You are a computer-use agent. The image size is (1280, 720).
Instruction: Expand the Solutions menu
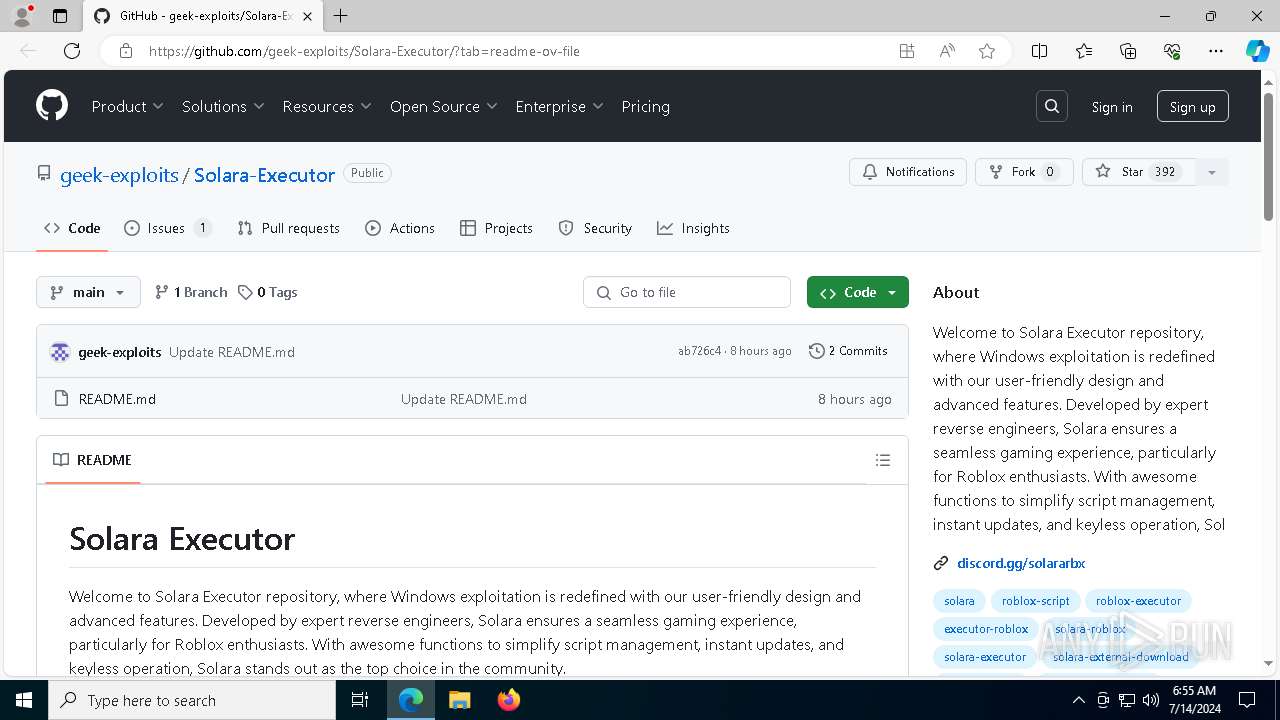click(223, 106)
